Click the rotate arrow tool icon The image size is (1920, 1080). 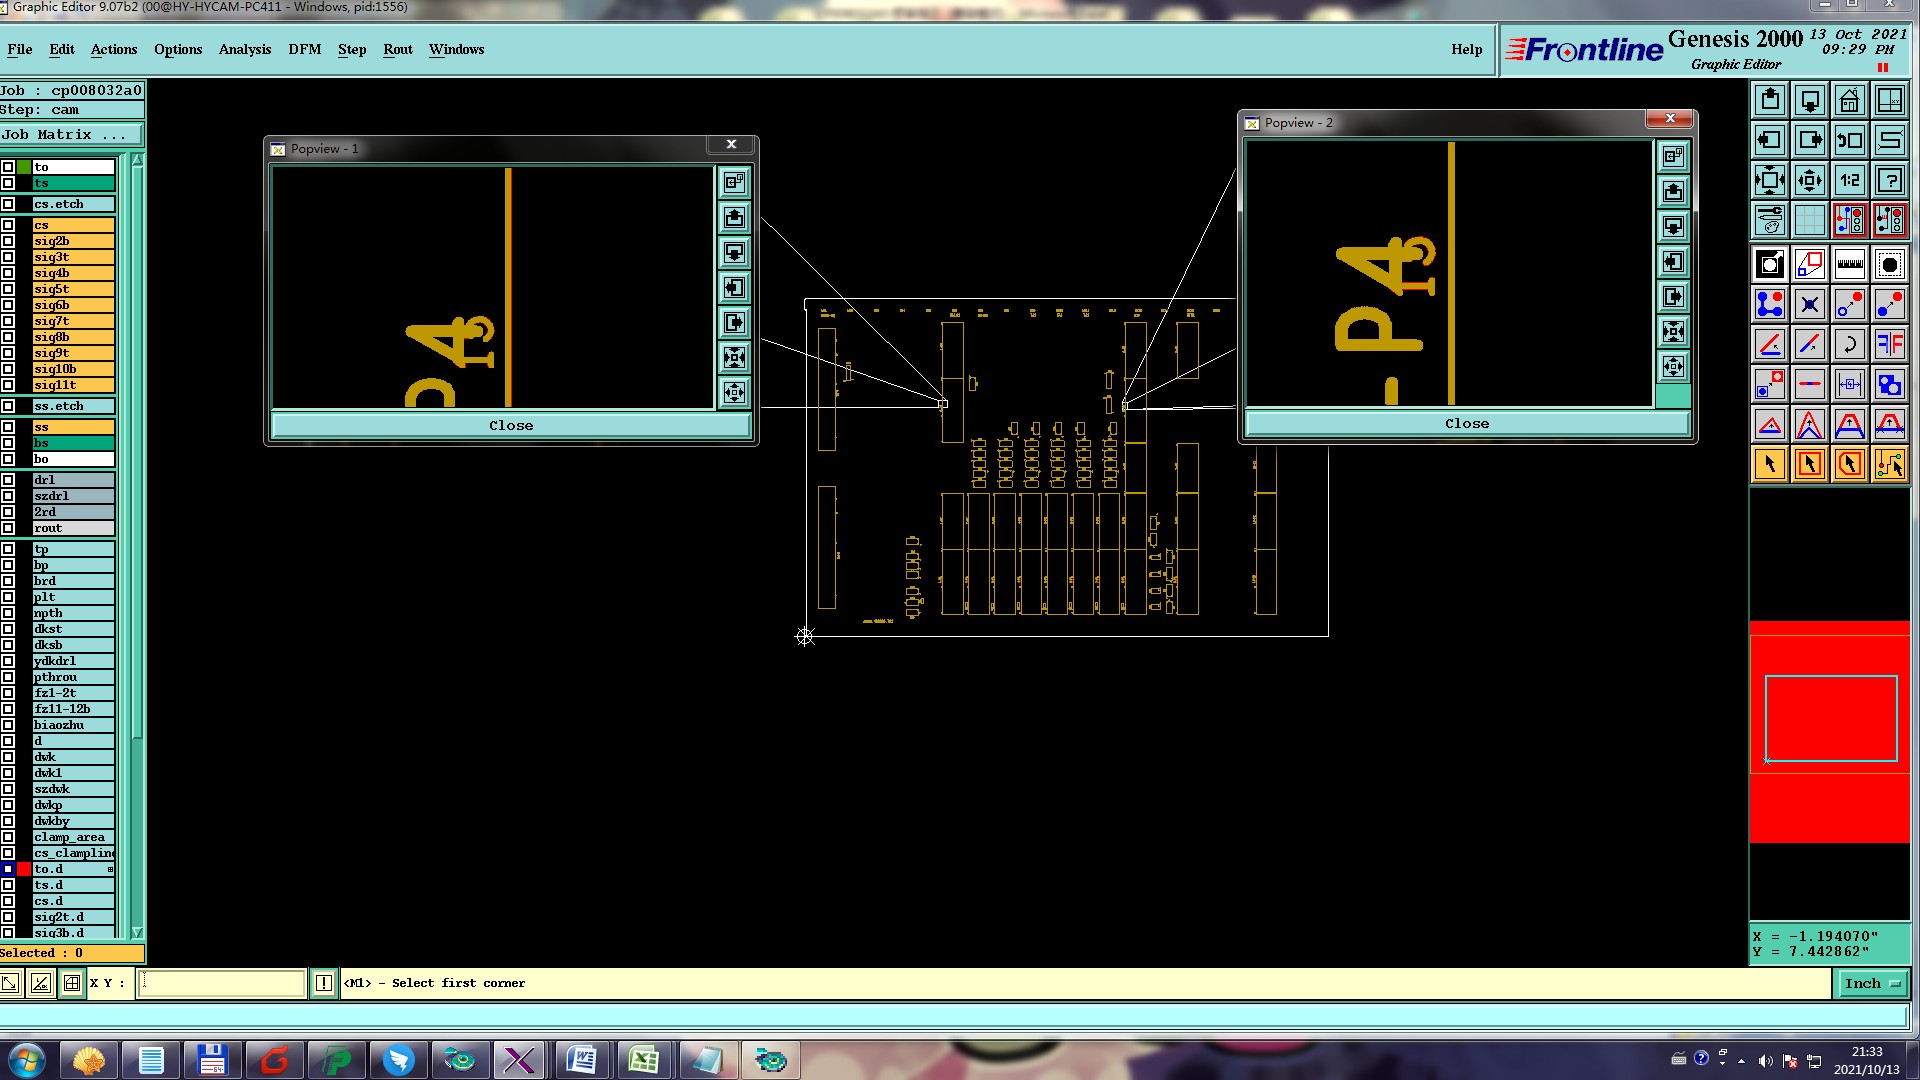point(1849,344)
